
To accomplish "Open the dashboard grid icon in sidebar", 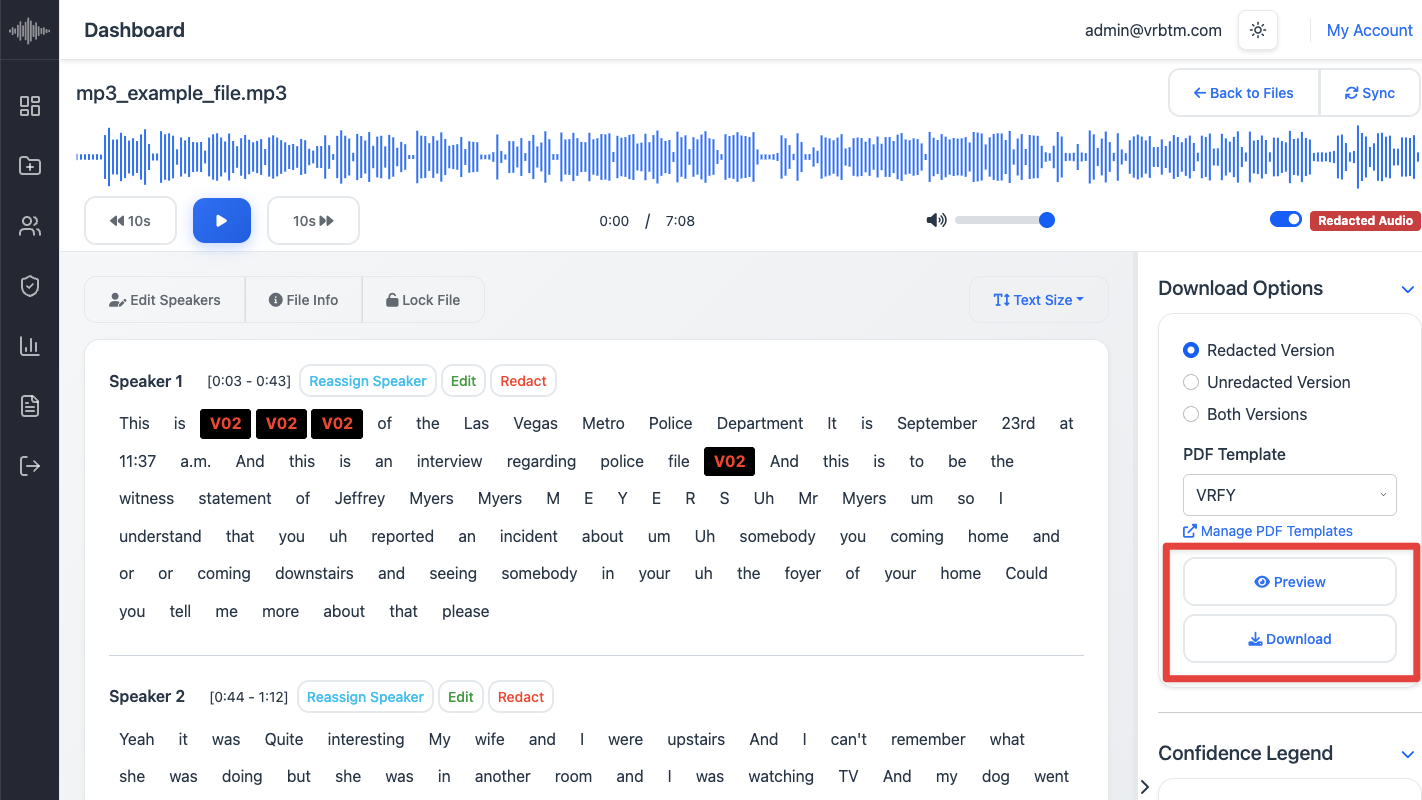I will [30, 106].
